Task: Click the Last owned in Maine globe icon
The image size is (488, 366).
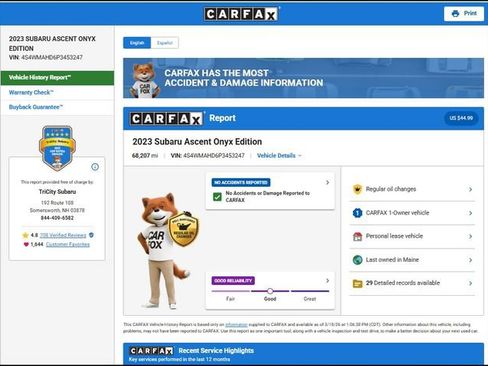Action: (357, 260)
